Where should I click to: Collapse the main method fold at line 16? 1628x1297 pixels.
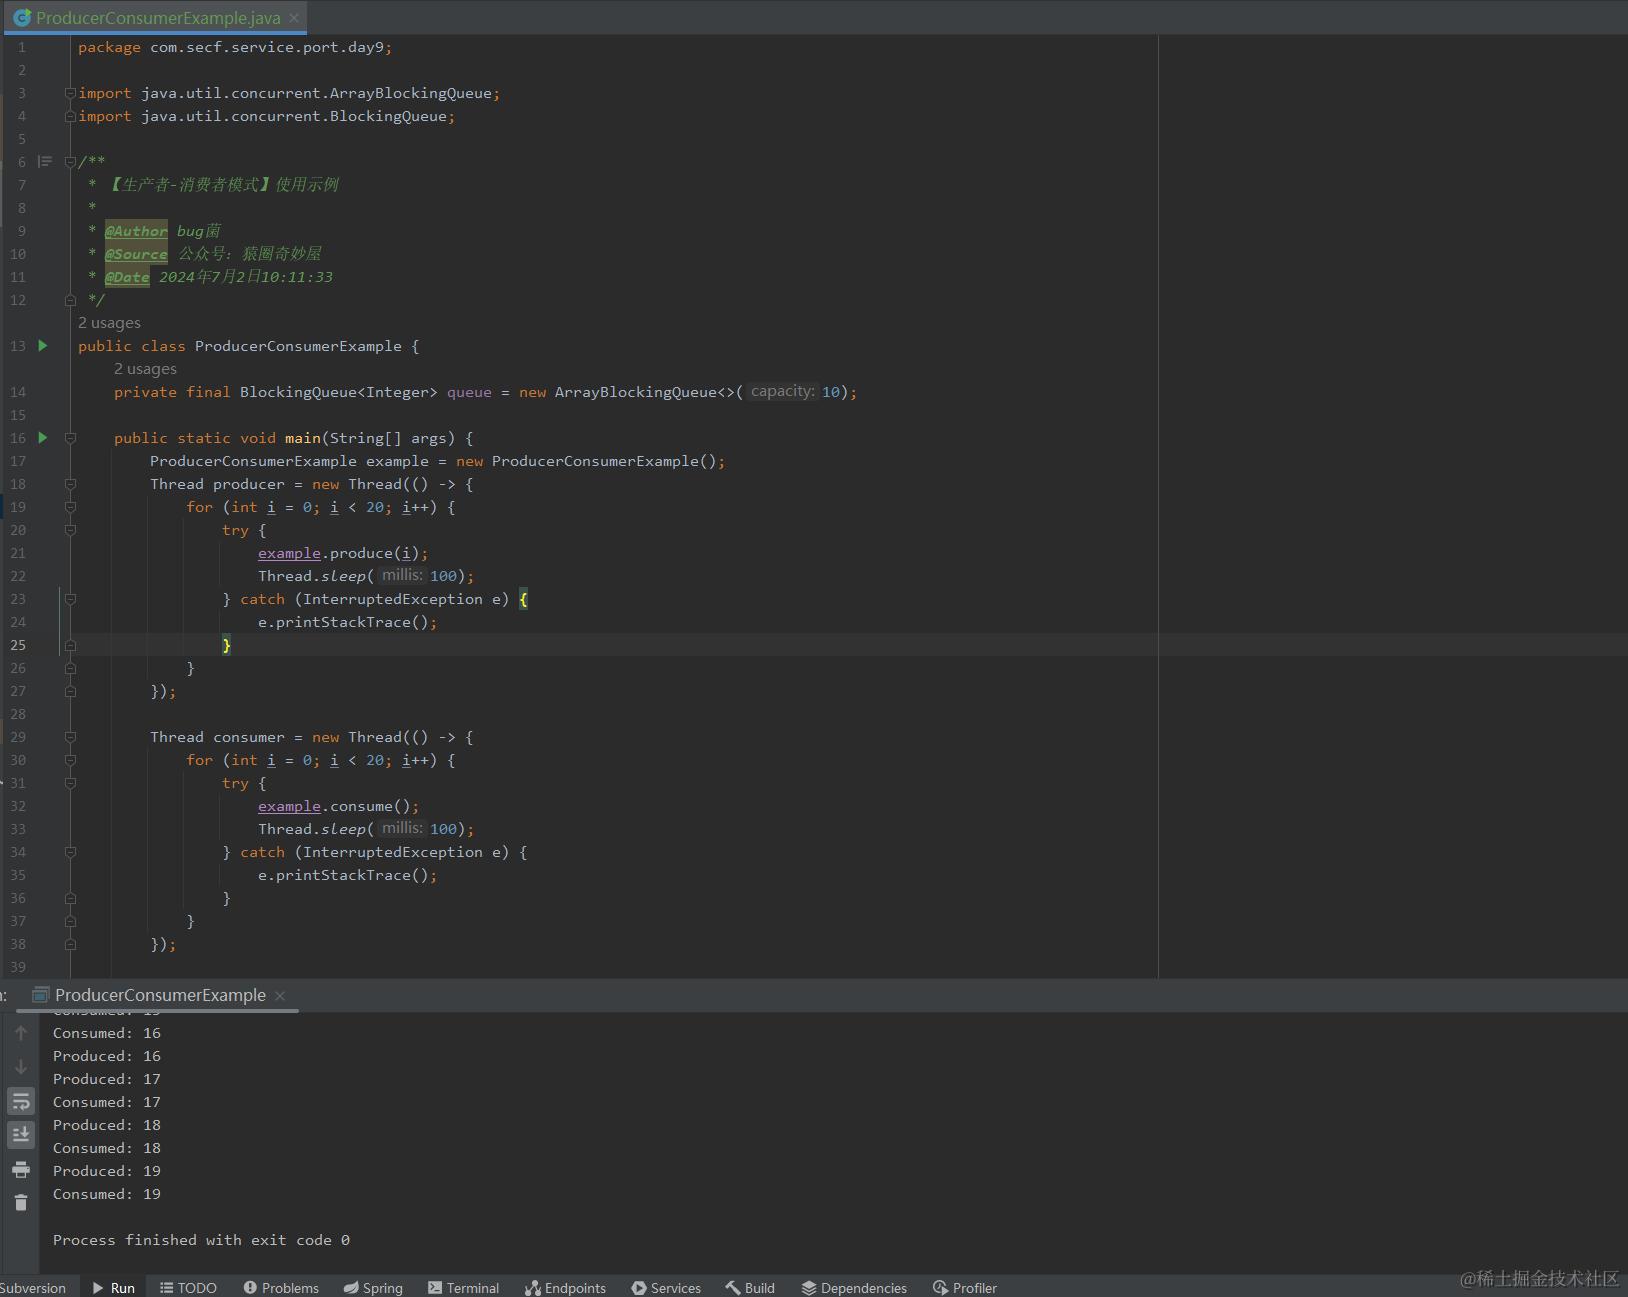[x=70, y=438]
